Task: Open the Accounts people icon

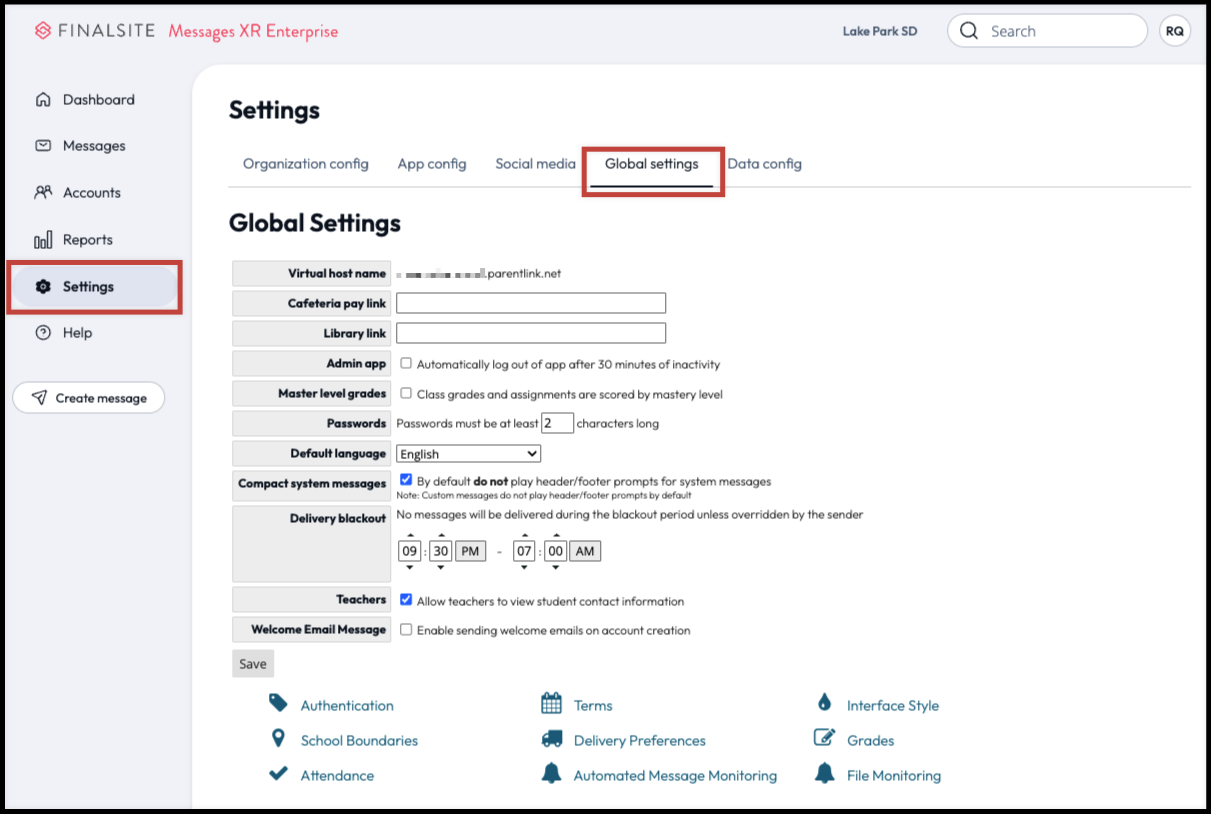Action: (x=42, y=192)
